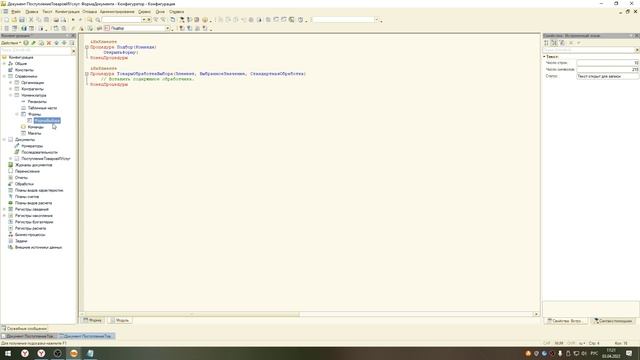Viewport: 640px width, 360px height.
Task: Select Регистры накопления in the tree
Action: pyautogui.click(x=34, y=216)
